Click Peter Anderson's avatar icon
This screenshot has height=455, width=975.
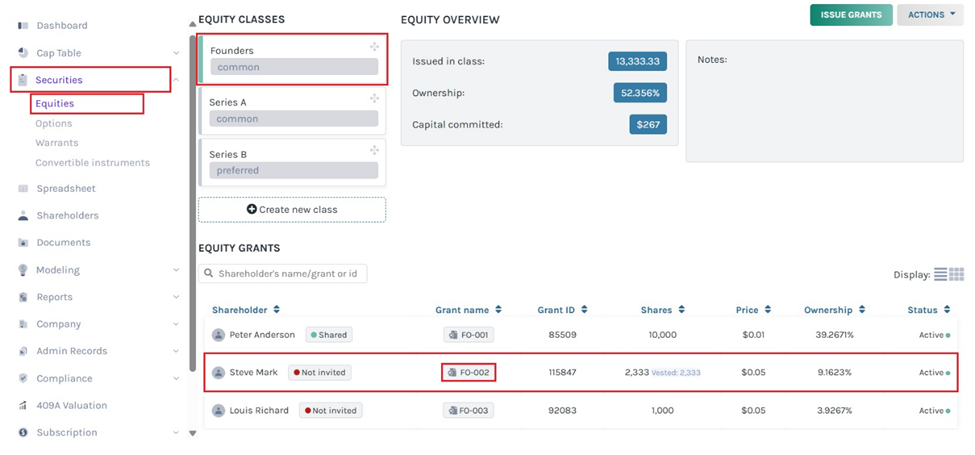(218, 335)
